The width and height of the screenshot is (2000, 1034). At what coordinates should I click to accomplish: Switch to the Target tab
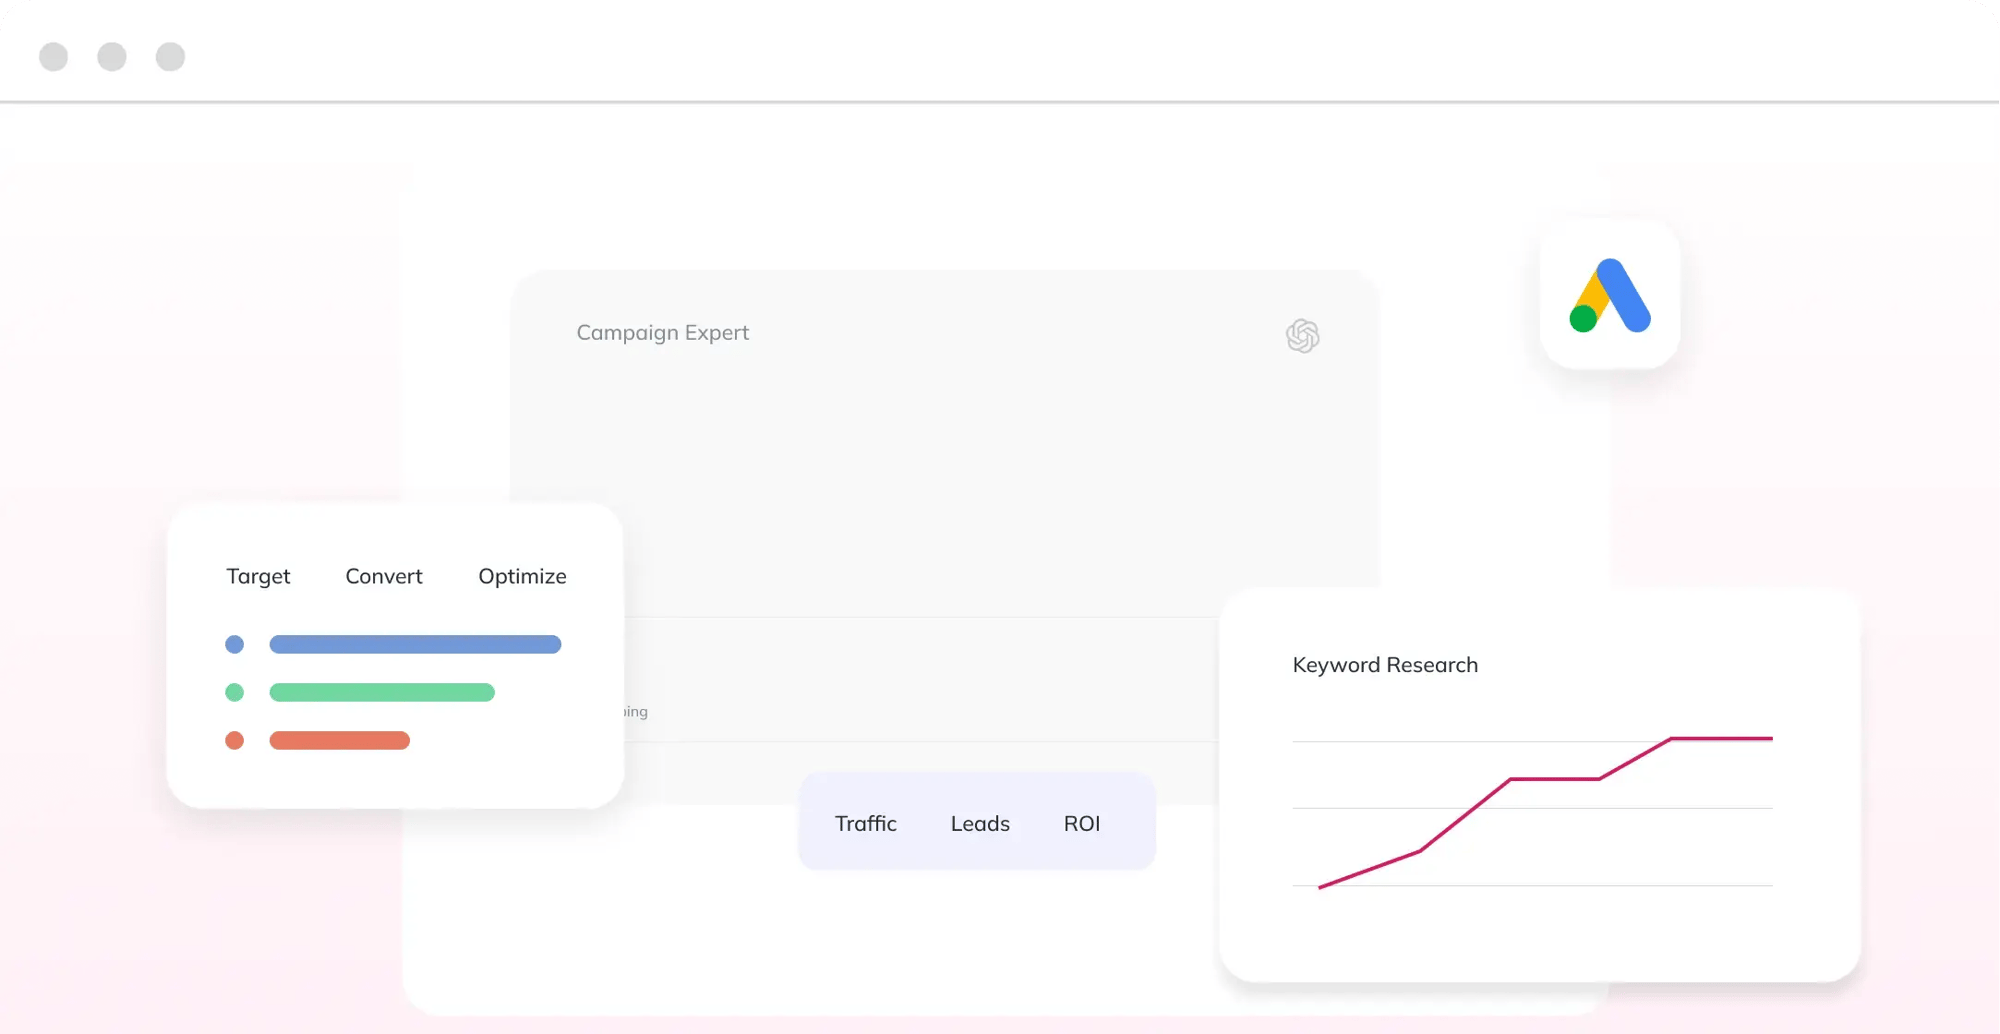click(258, 576)
